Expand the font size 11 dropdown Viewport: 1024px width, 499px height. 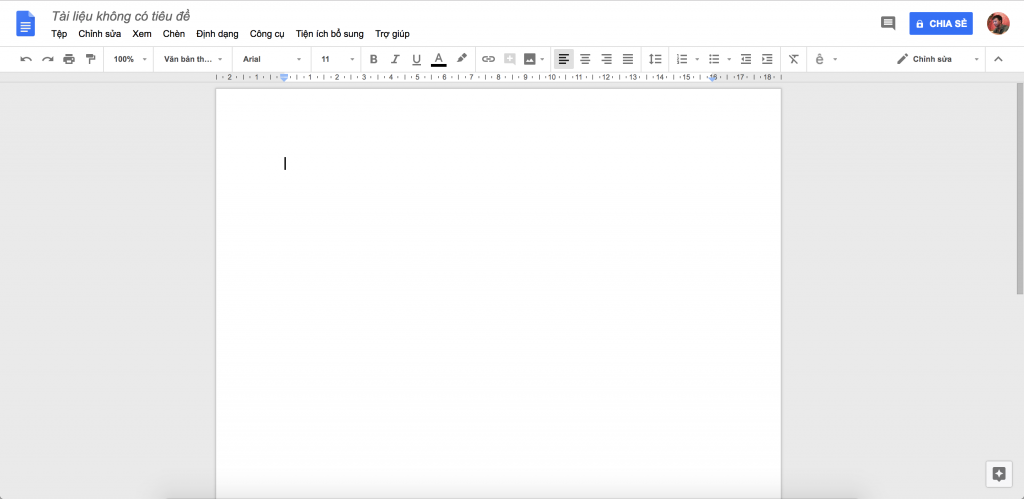click(x=337, y=59)
